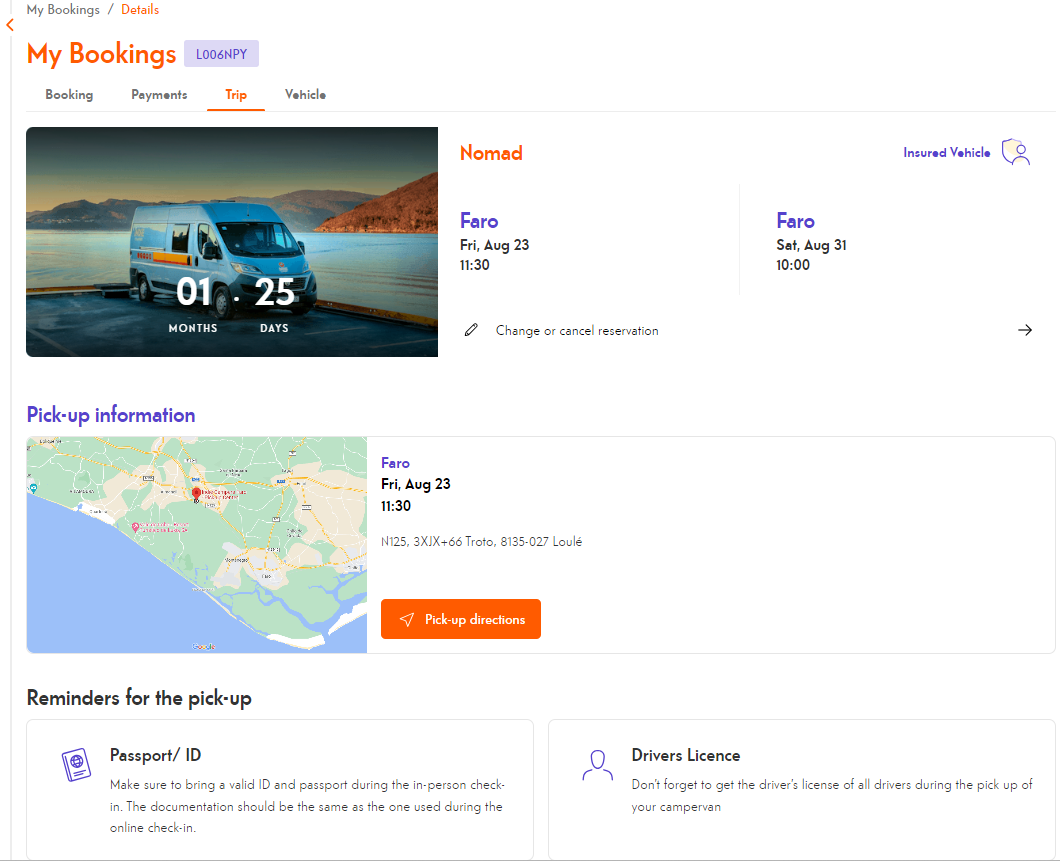1060x861 pixels.
Task: Click the Details breadcrumb
Action: tap(140, 10)
